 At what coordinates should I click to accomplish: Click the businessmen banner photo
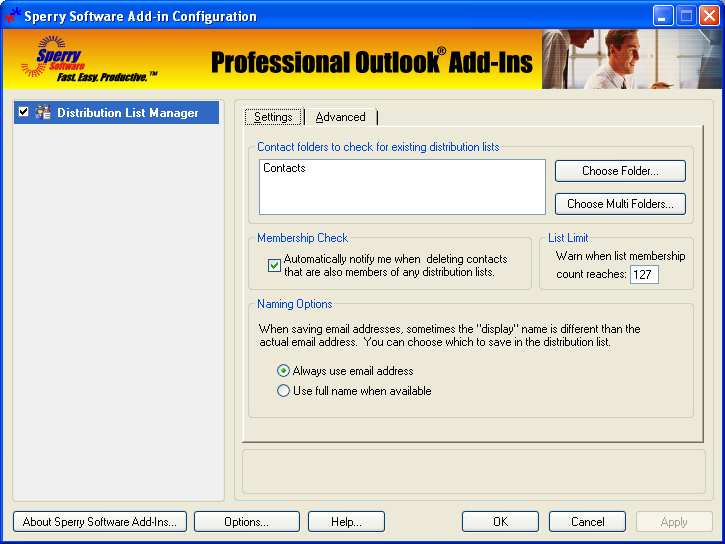coord(632,59)
